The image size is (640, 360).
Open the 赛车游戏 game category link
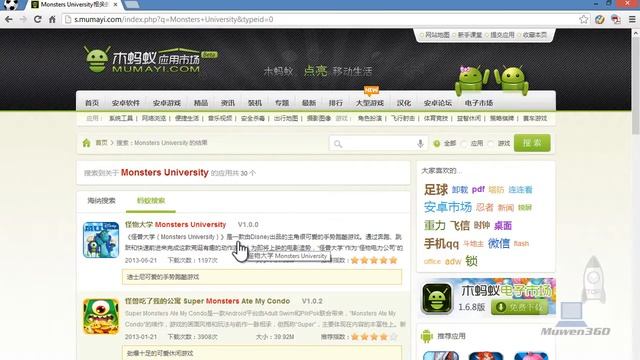pyautogui.click(x=535, y=118)
